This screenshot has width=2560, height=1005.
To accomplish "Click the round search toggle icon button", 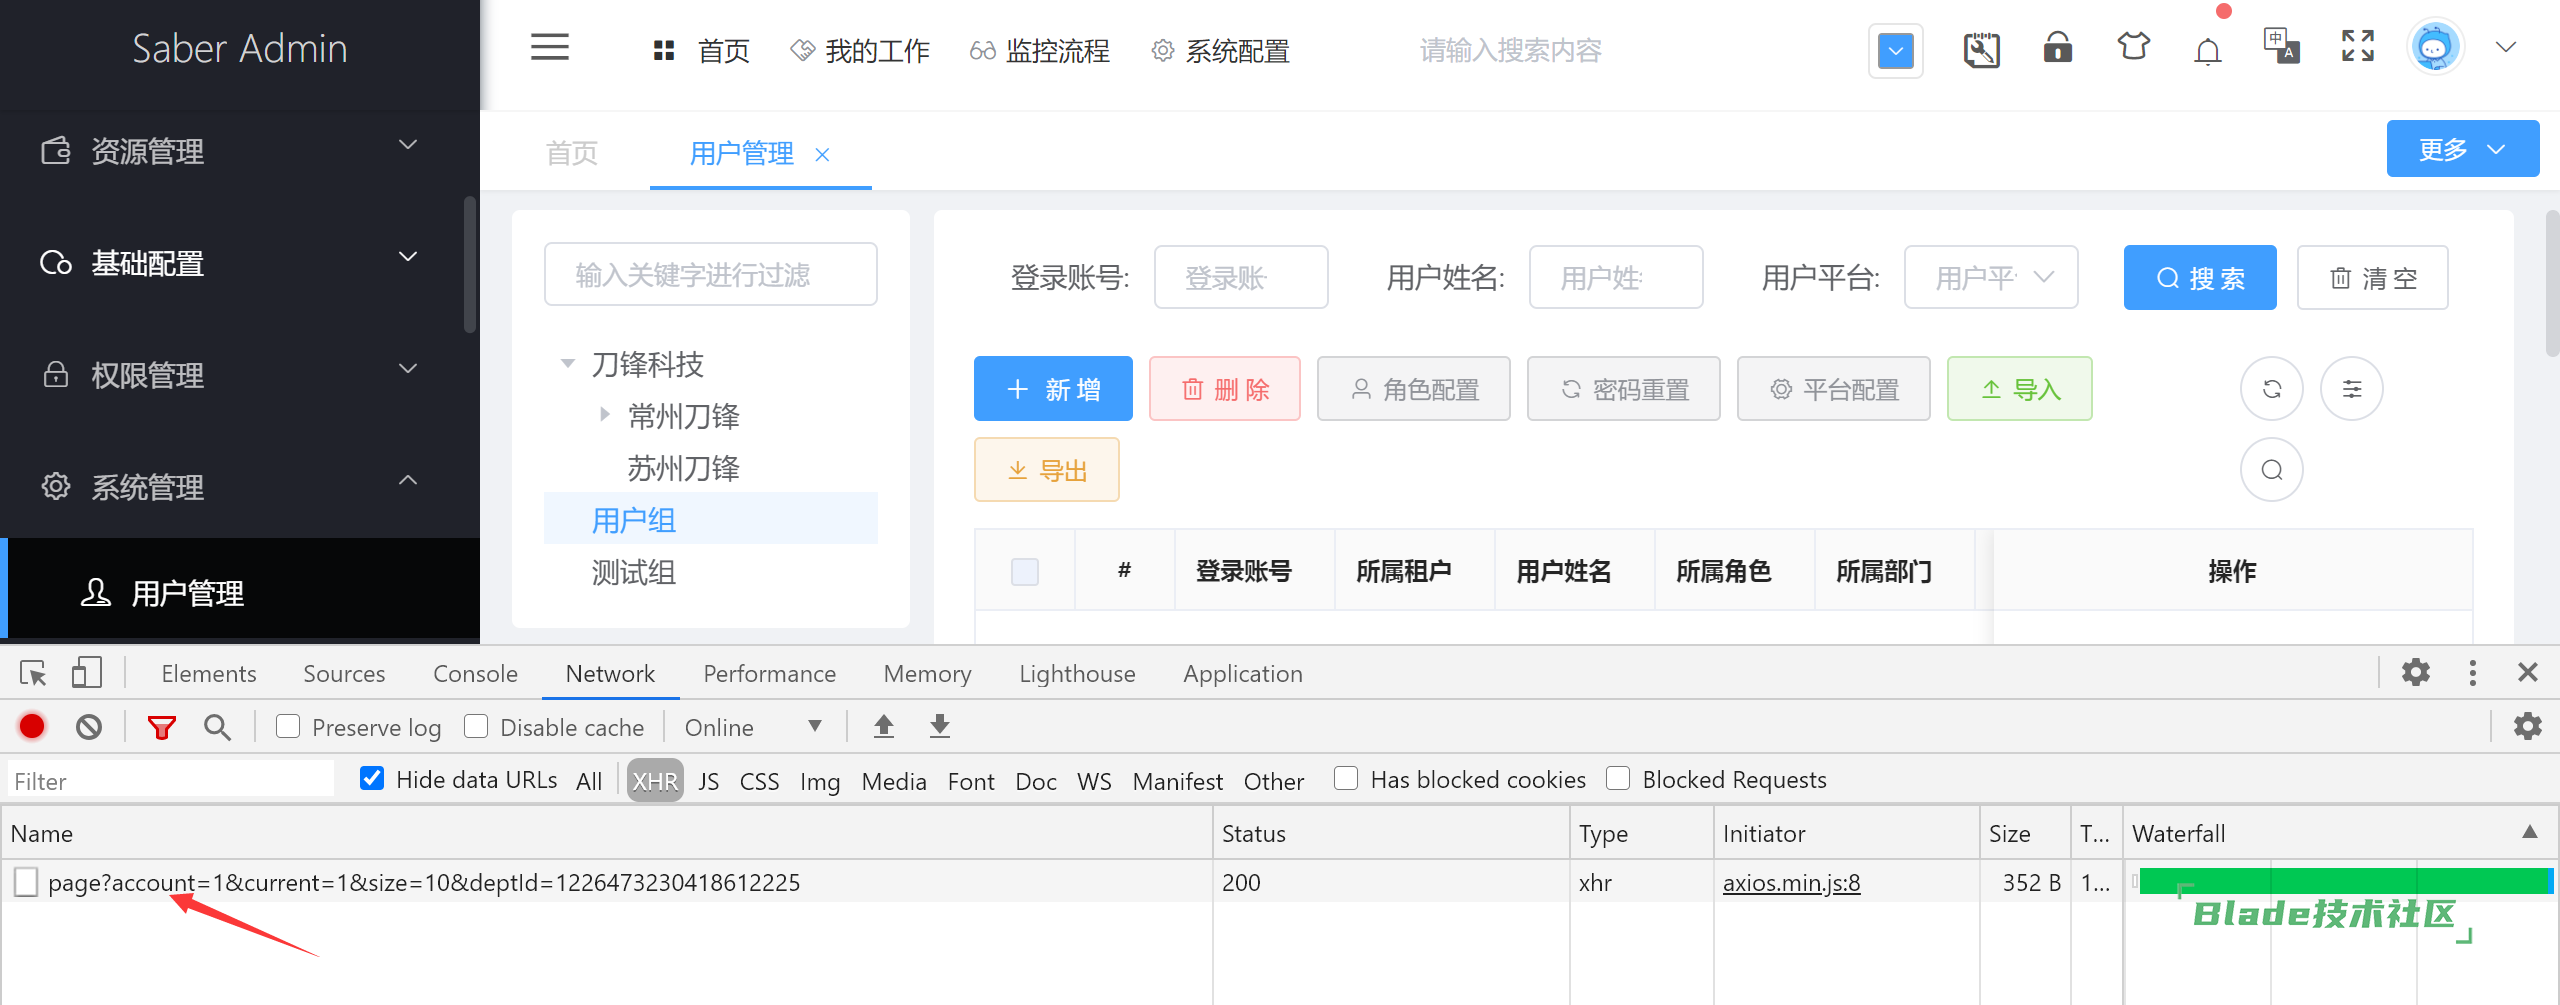I will coord(2272,470).
